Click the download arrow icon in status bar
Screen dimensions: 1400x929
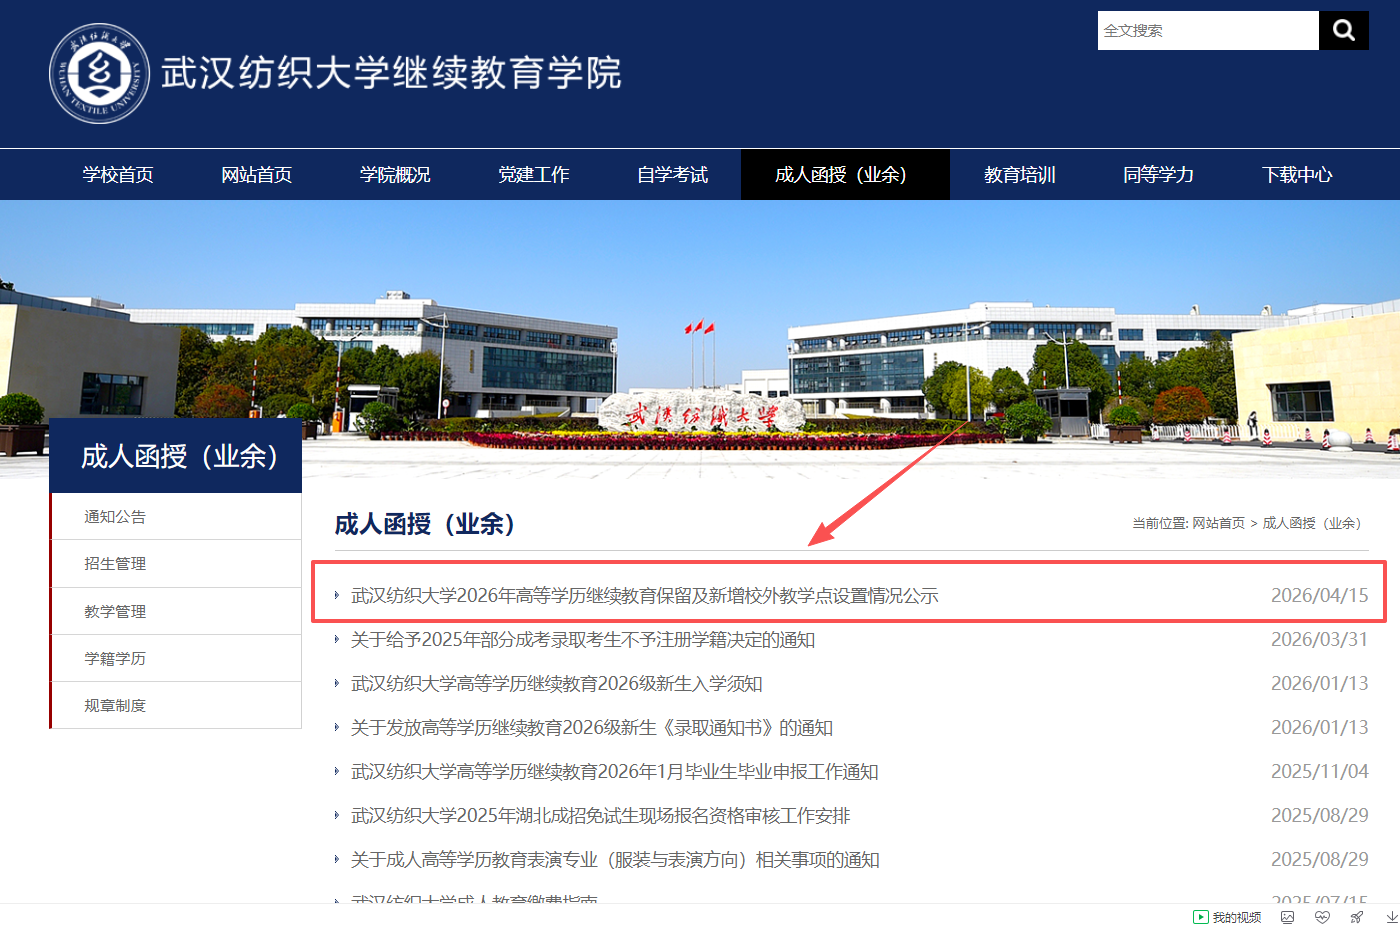pos(1391,917)
